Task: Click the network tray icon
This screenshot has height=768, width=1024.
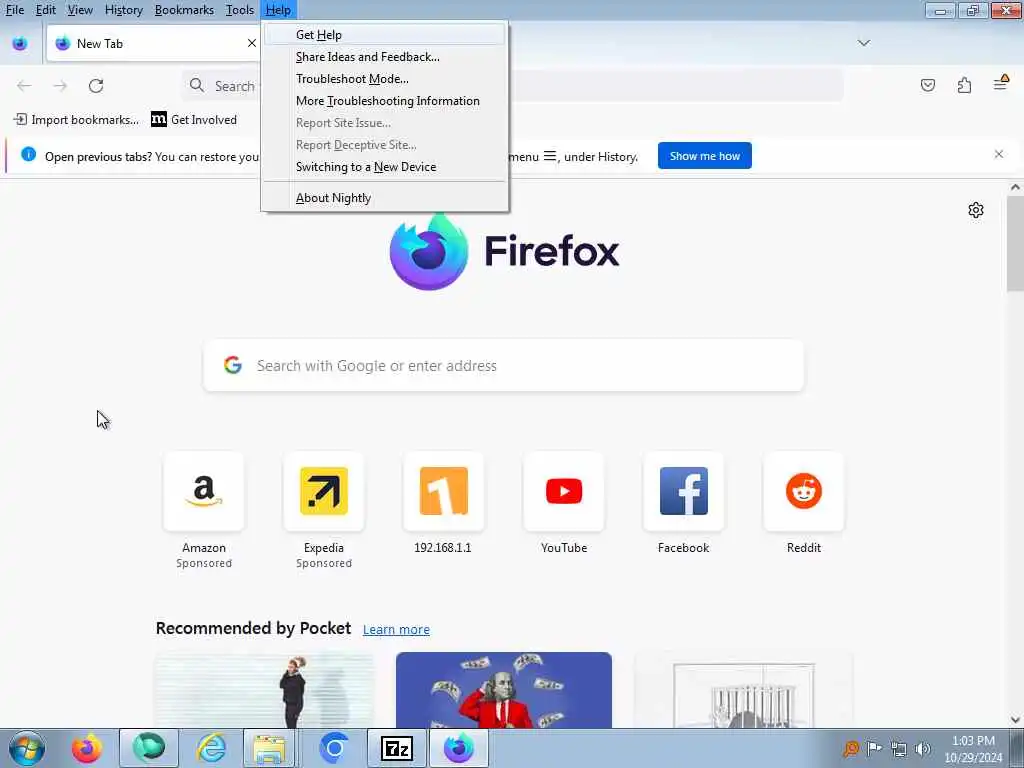Action: coord(899,749)
